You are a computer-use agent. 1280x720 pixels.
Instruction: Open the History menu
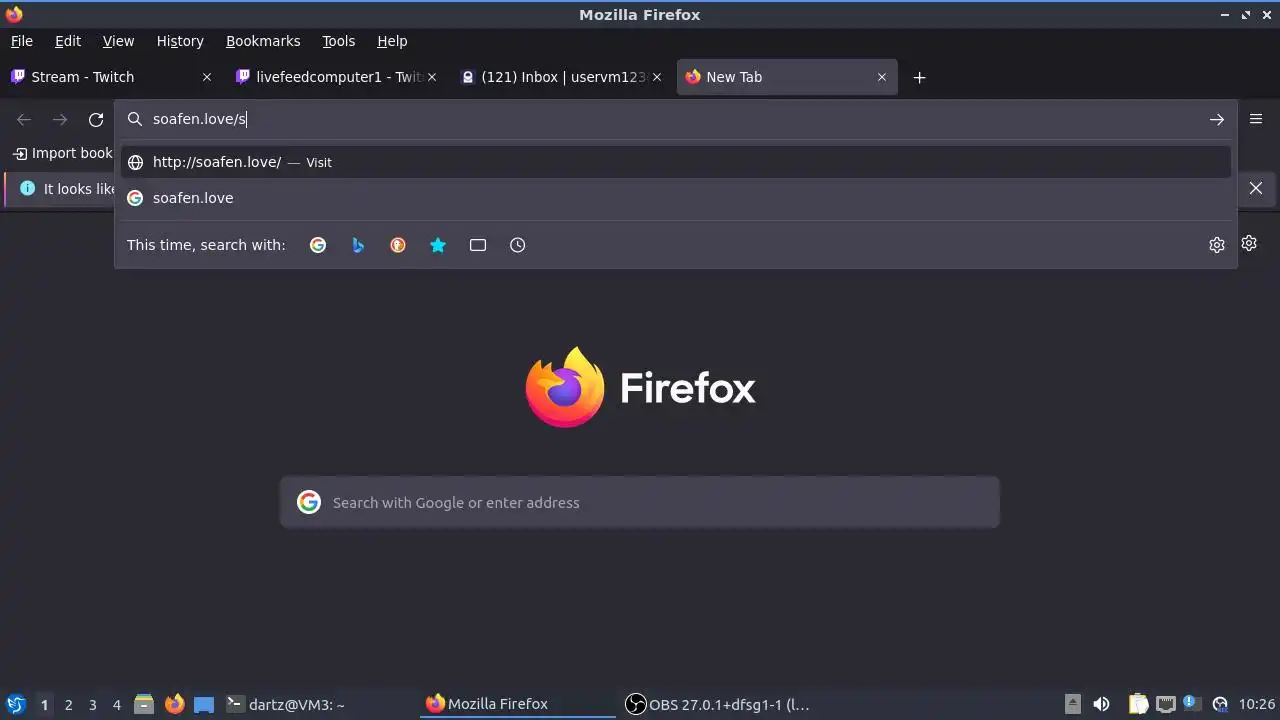pyautogui.click(x=180, y=41)
